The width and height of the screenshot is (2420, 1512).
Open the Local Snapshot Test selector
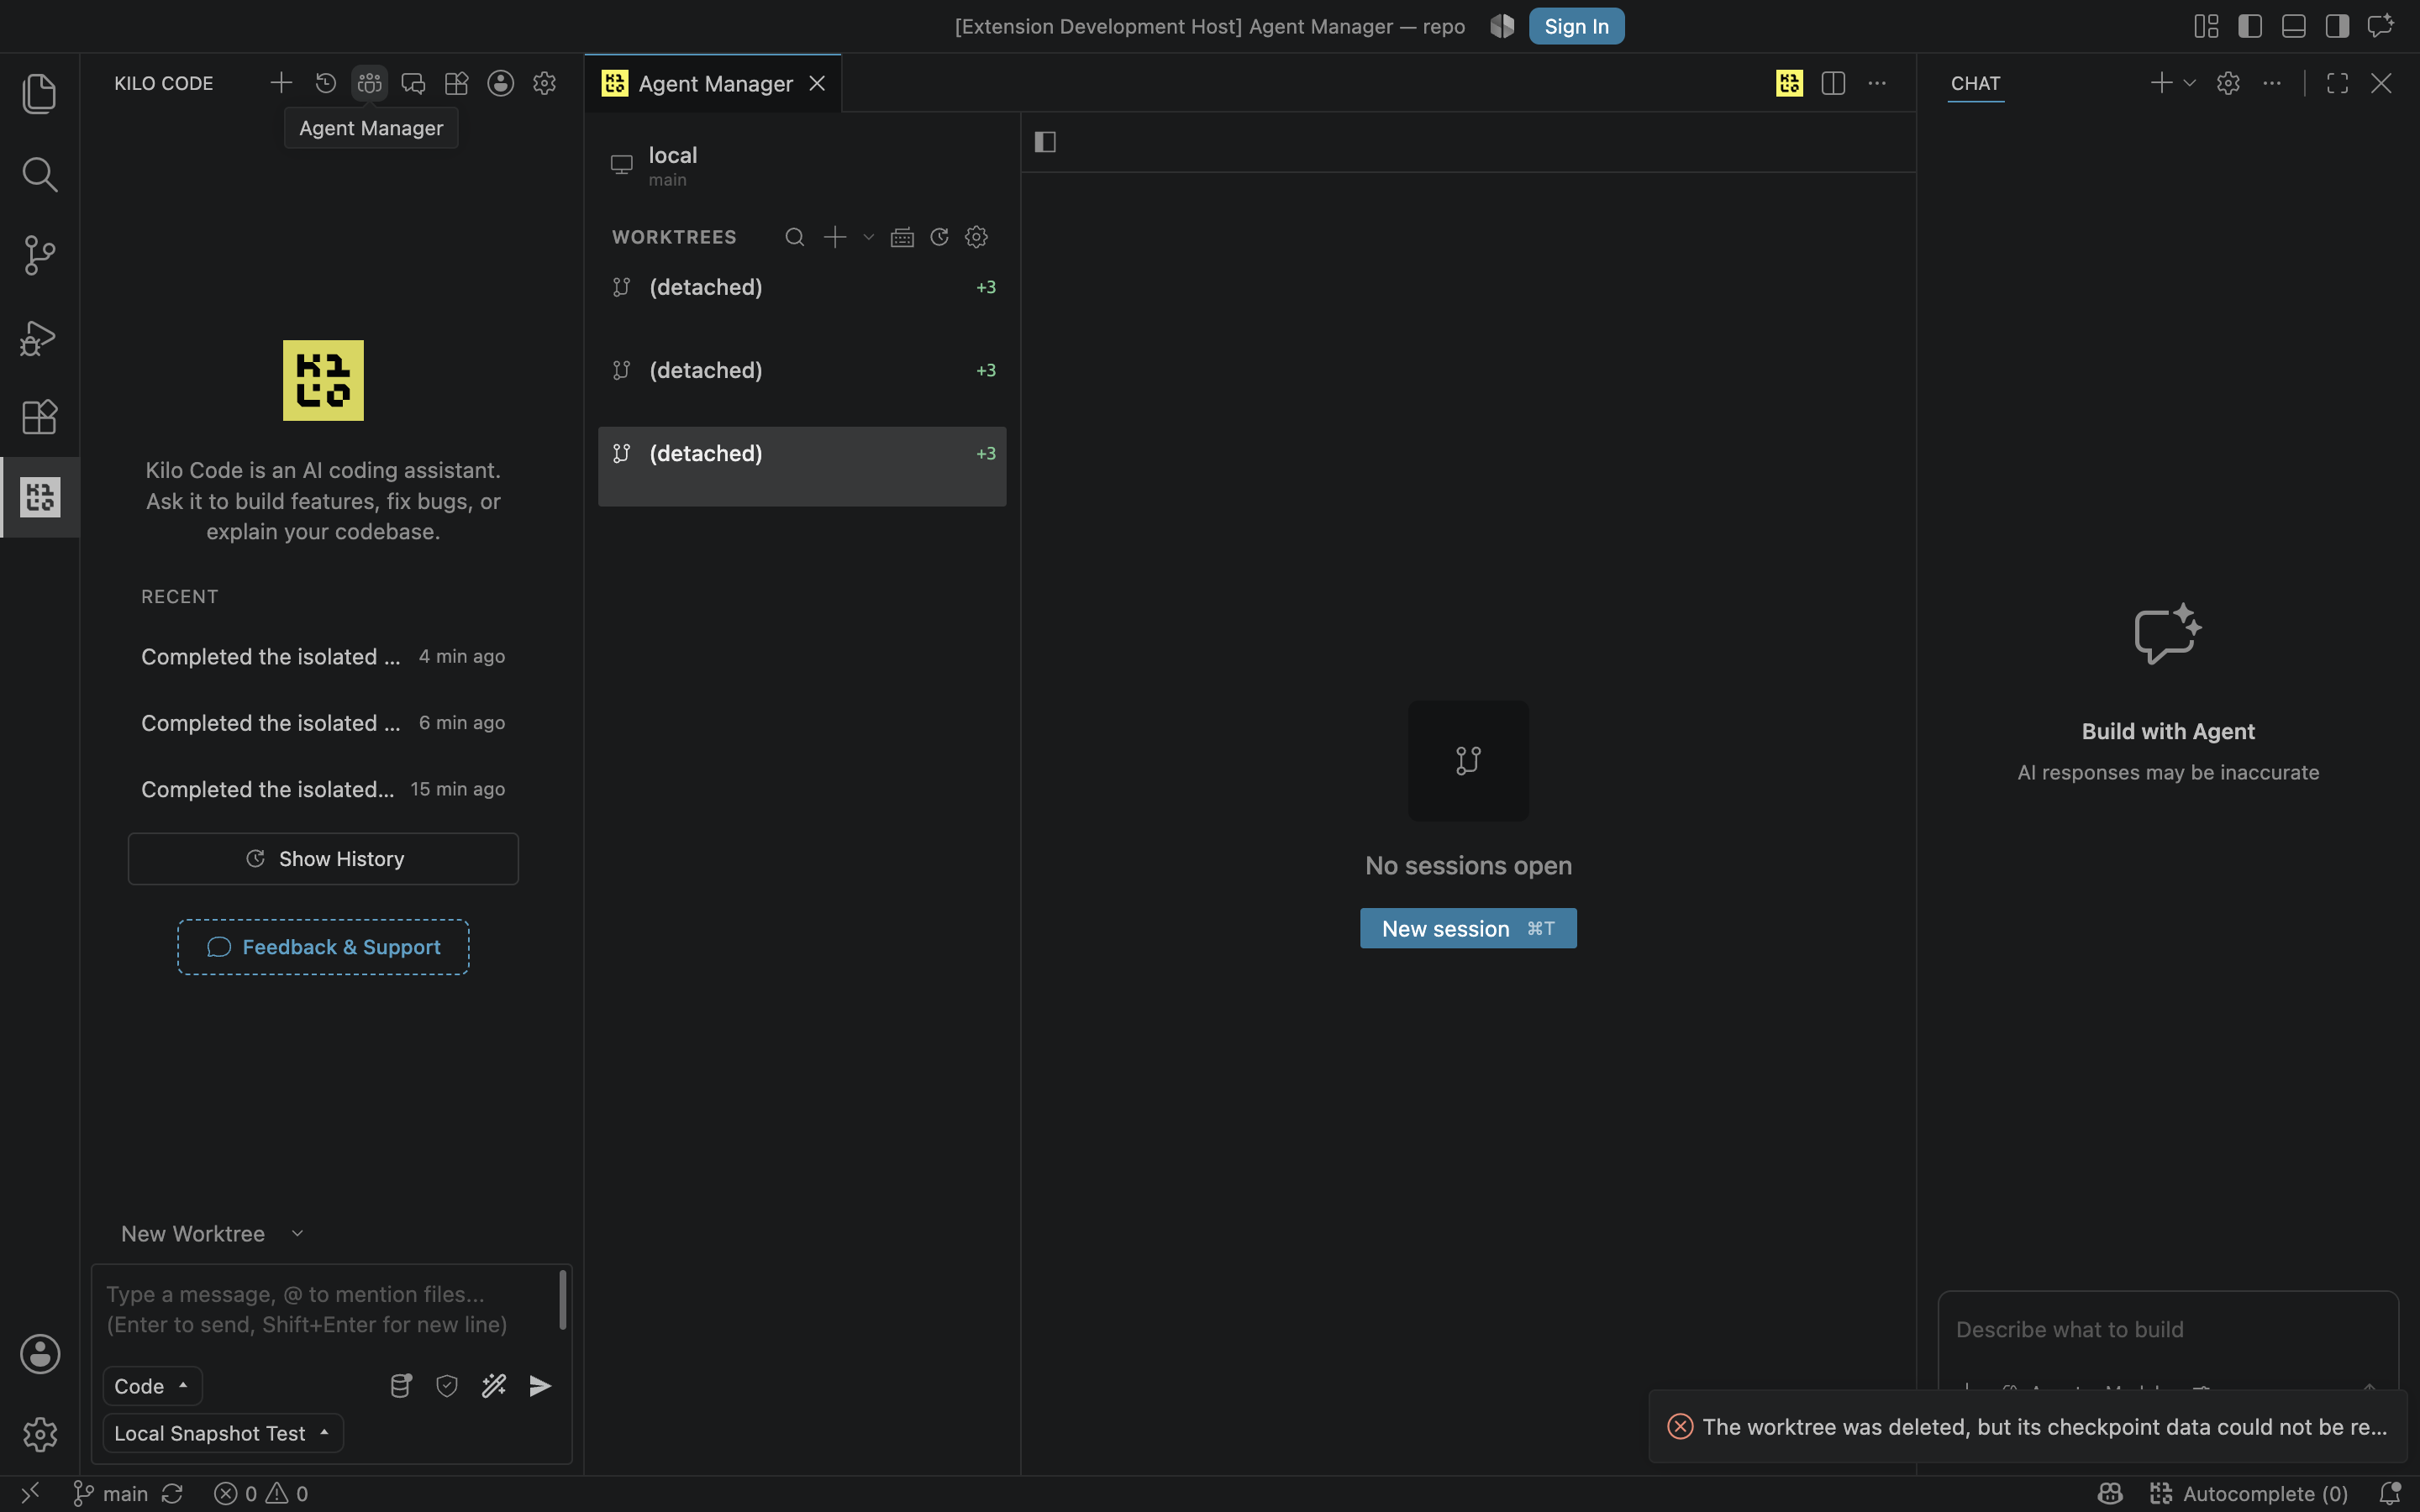(223, 1433)
